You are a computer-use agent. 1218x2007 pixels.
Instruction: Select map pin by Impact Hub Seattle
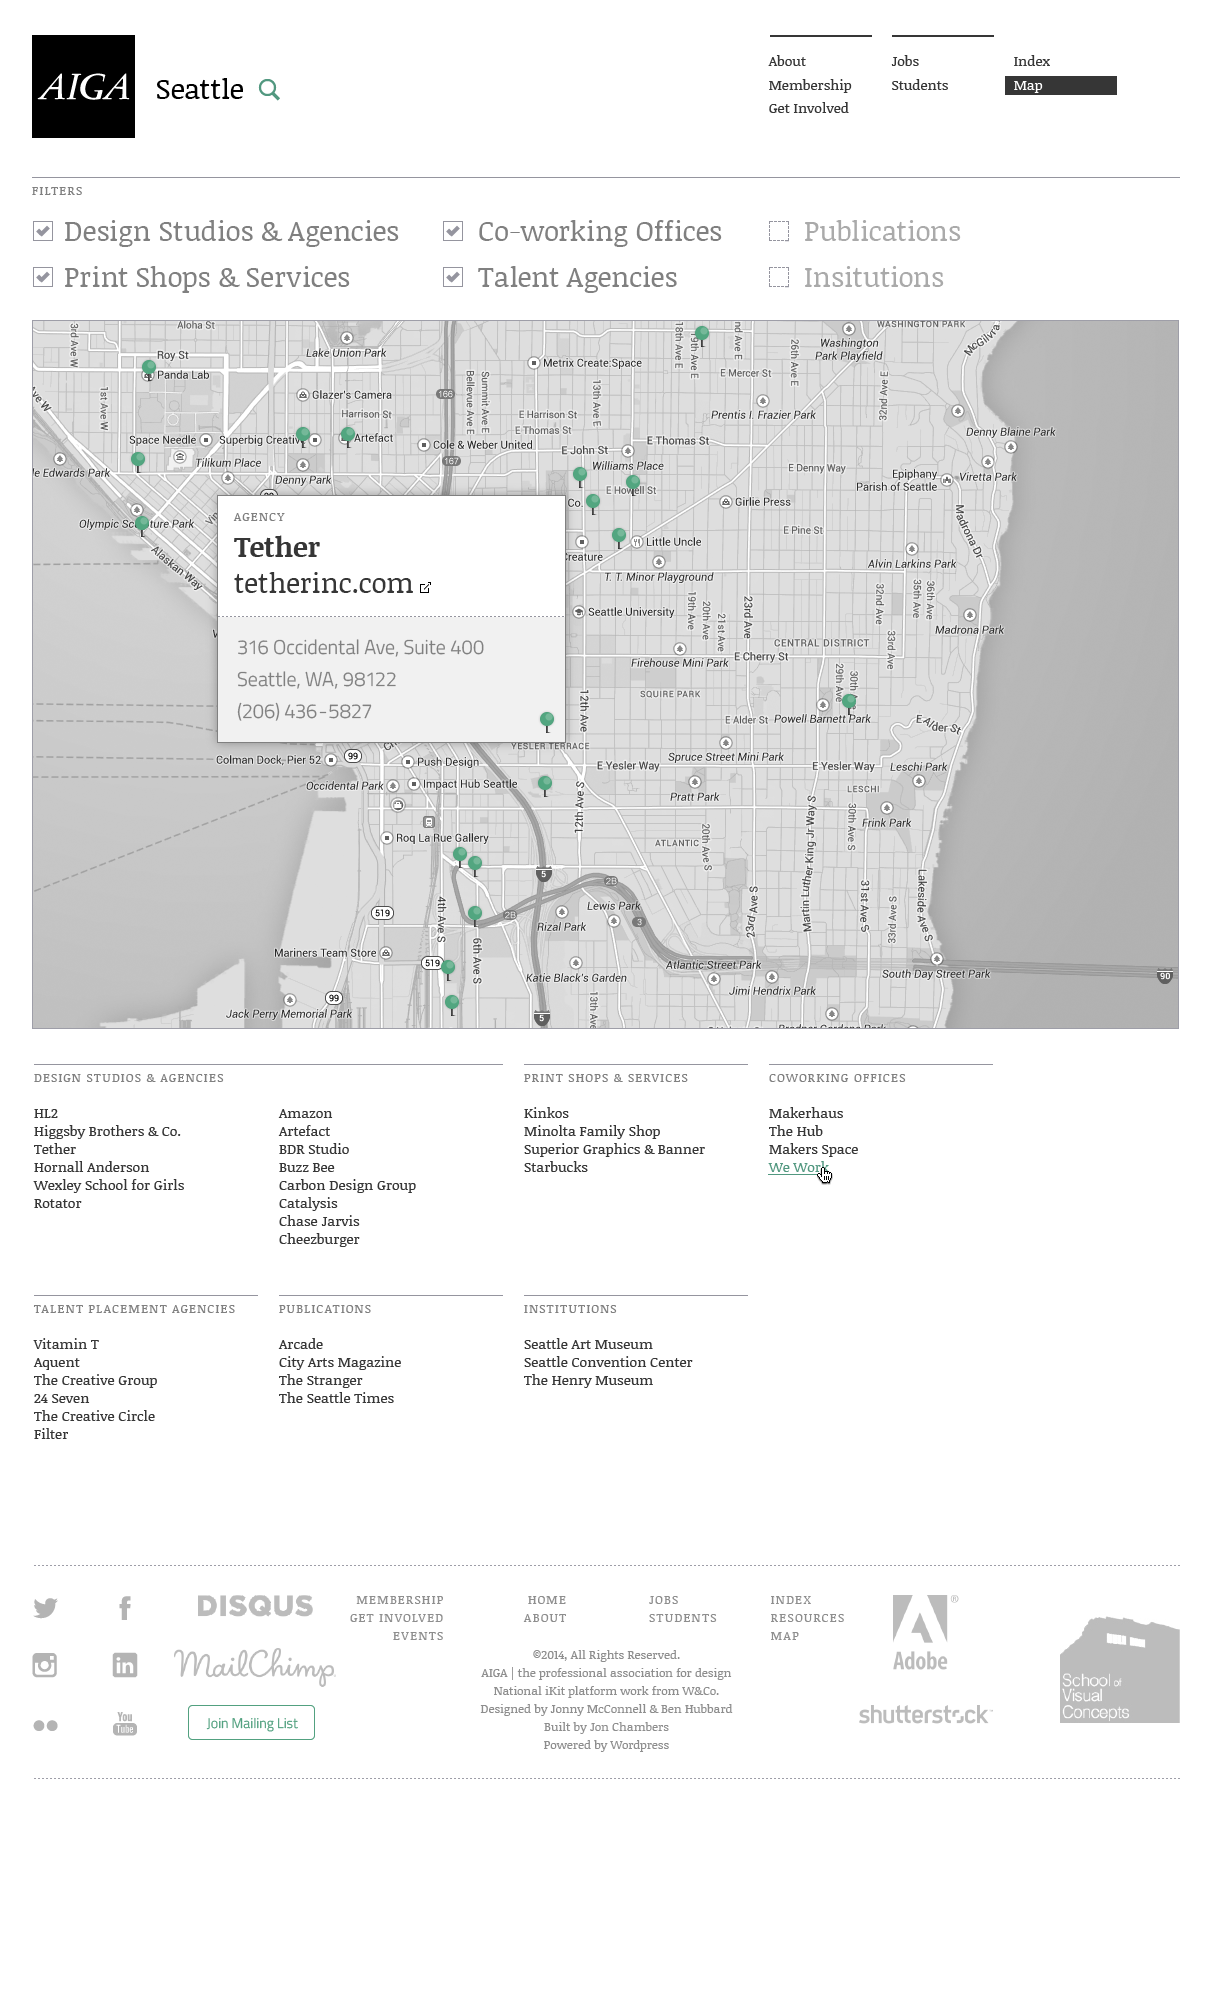click(x=545, y=785)
